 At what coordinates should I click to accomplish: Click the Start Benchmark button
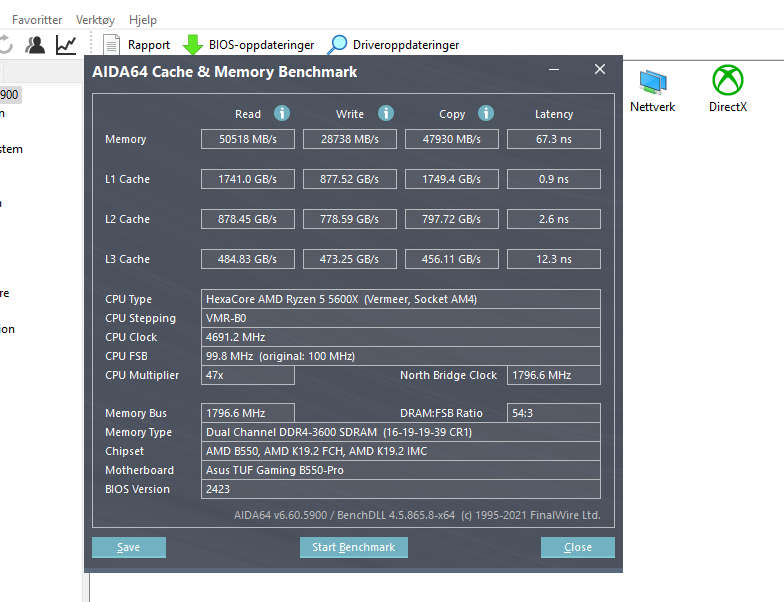[354, 548]
